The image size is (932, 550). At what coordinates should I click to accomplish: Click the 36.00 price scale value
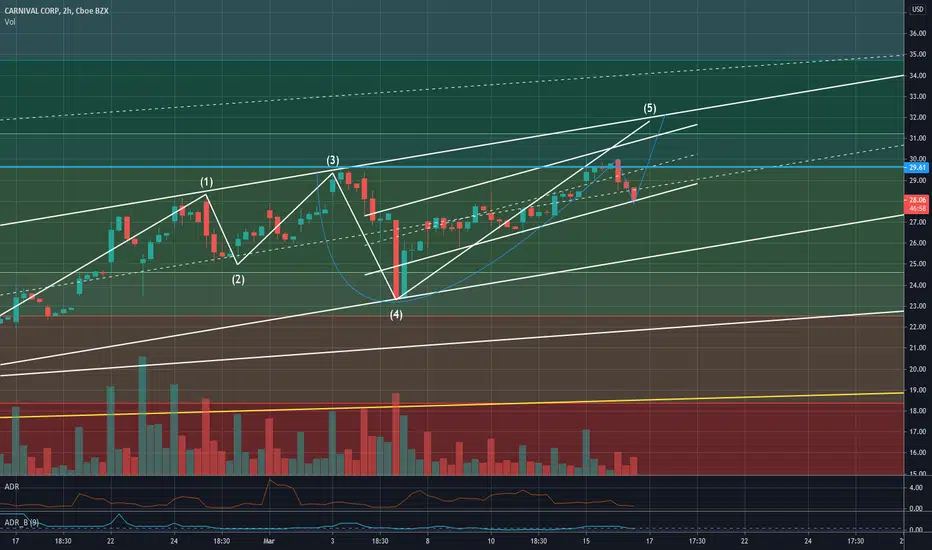pos(917,33)
